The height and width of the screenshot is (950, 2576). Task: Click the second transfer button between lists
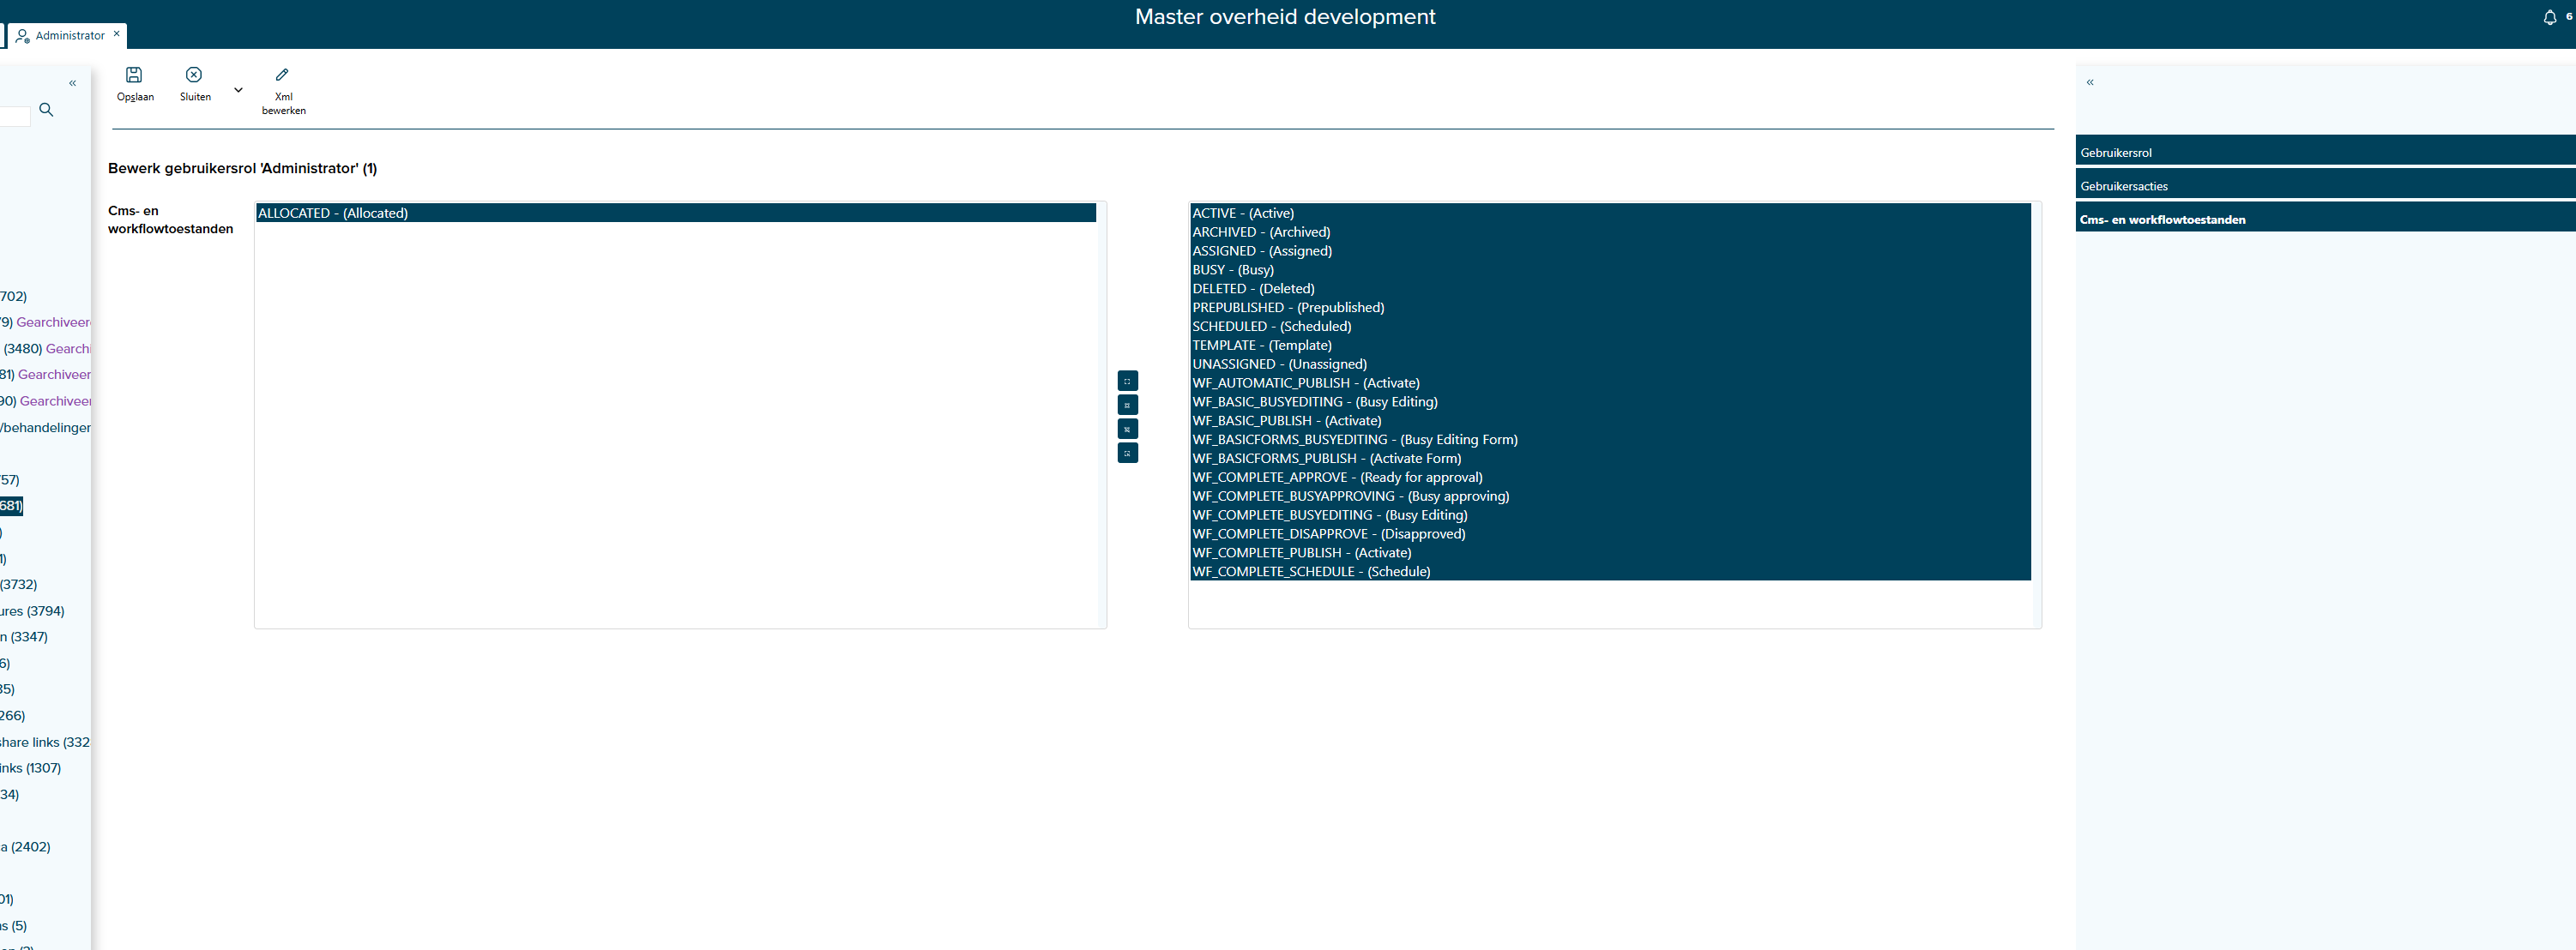click(x=1127, y=405)
